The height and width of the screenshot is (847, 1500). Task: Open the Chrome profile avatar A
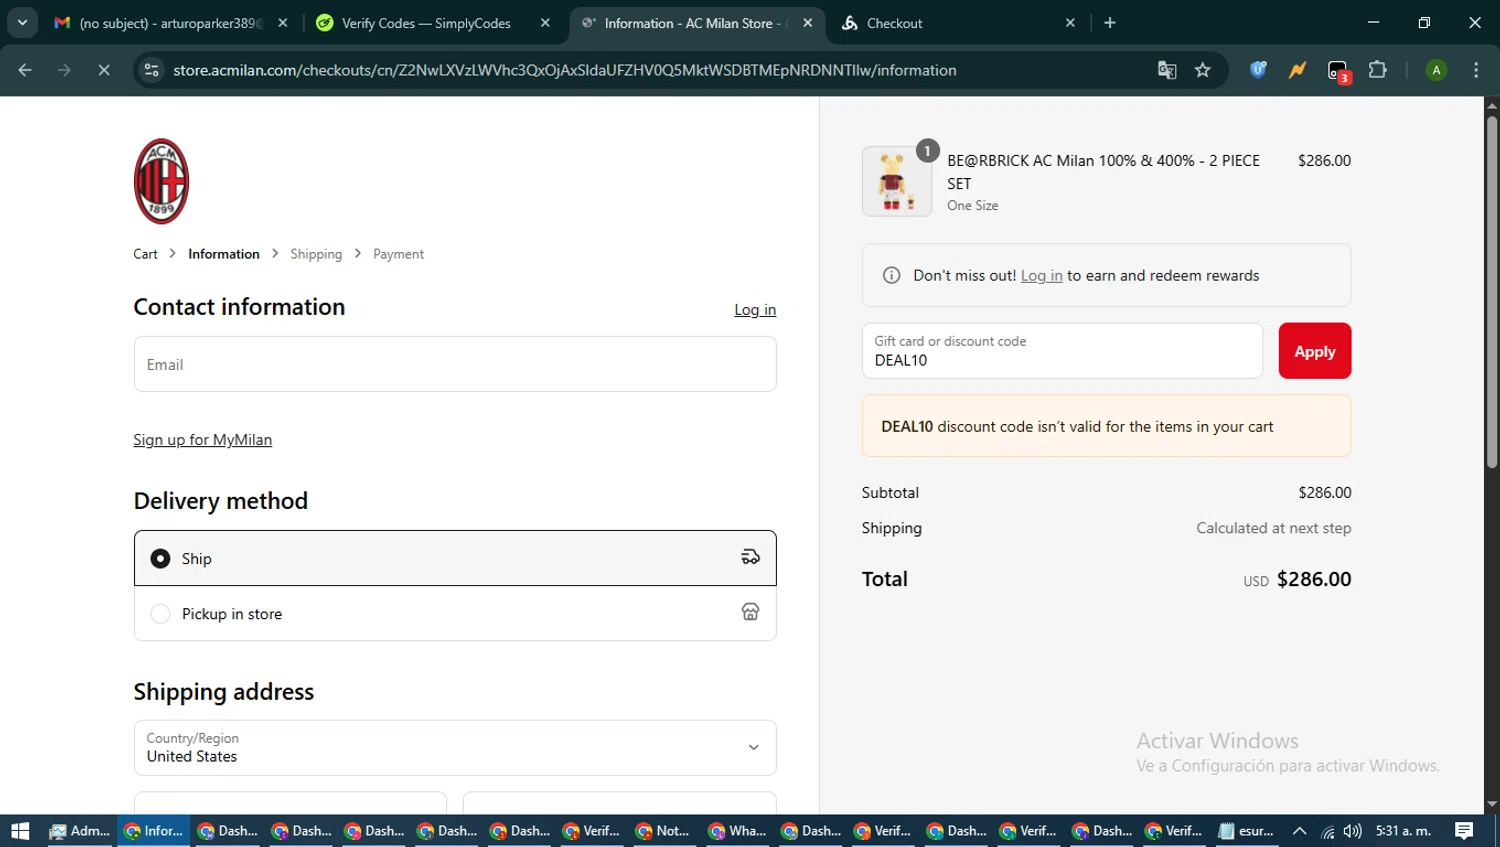[x=1436, y=70]
